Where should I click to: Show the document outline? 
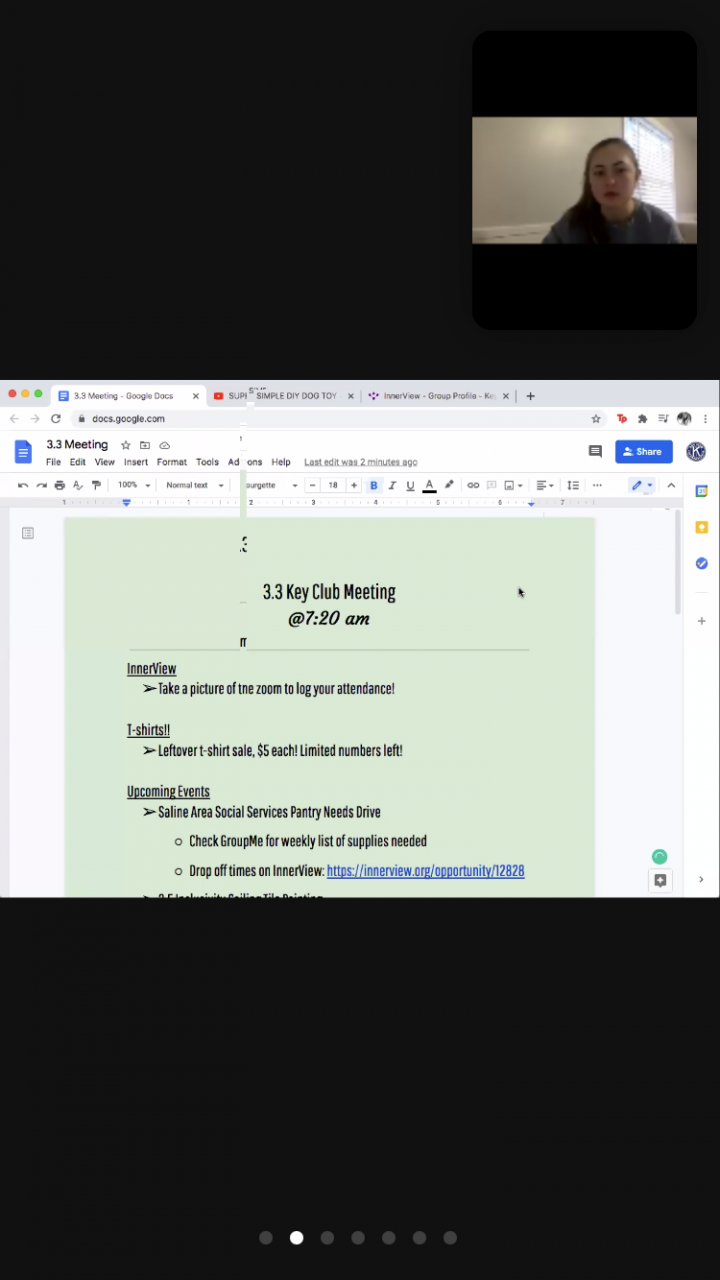tap(28, 533)
